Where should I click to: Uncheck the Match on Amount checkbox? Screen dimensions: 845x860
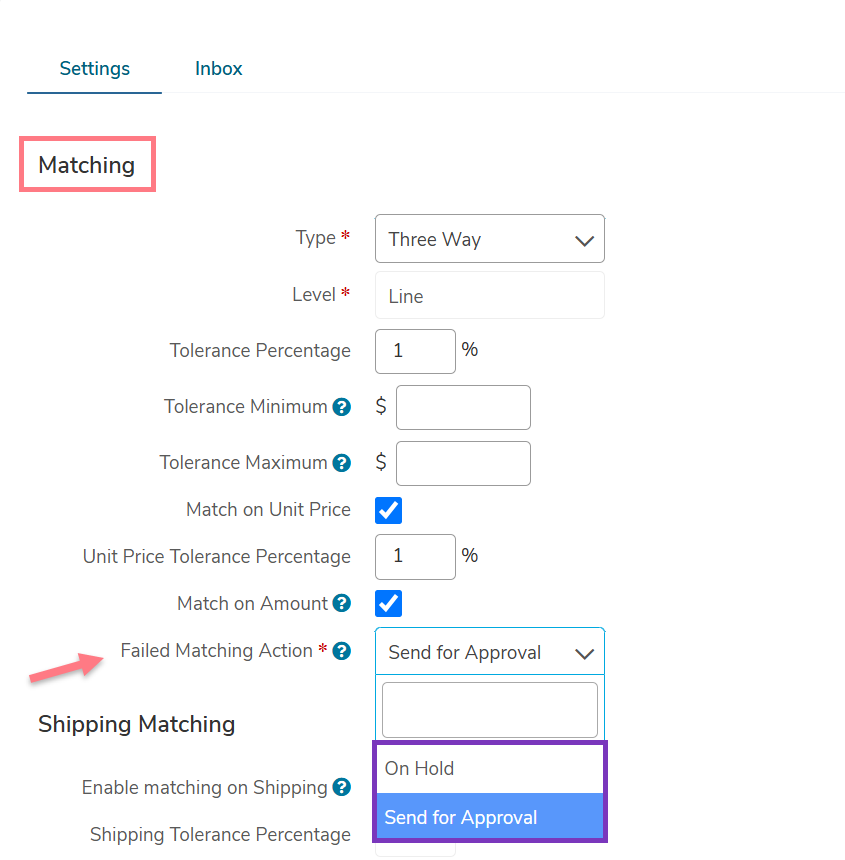[388, 603]
